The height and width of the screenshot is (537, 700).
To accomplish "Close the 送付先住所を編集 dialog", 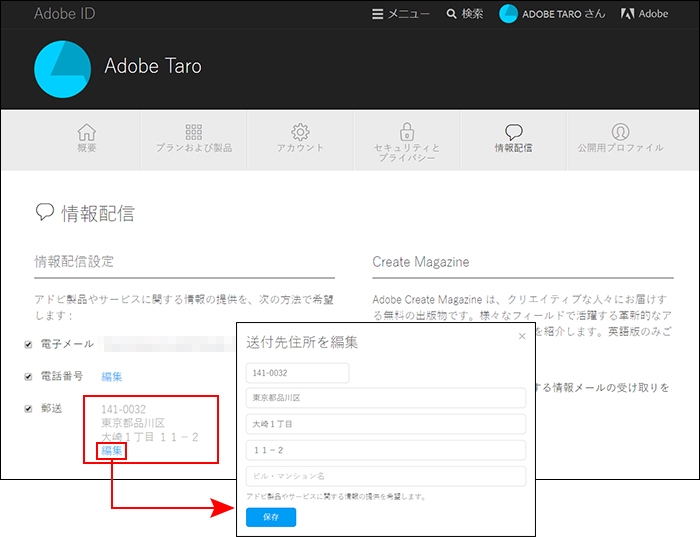I will [x=522, y=336].
